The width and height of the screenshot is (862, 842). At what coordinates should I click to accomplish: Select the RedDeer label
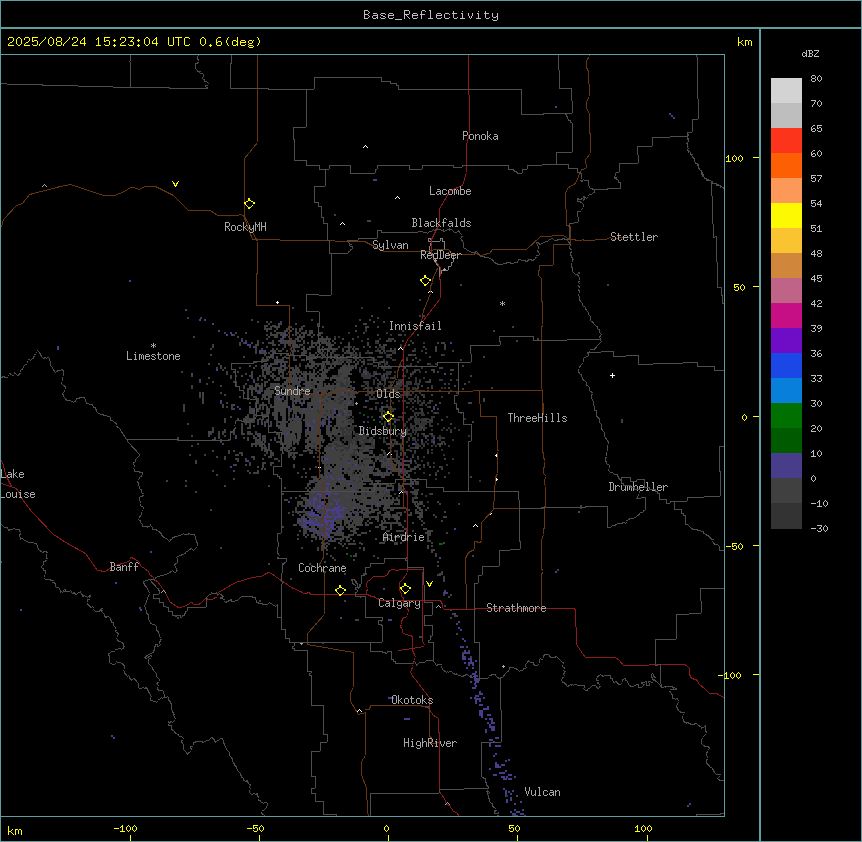tap(440, 255)
